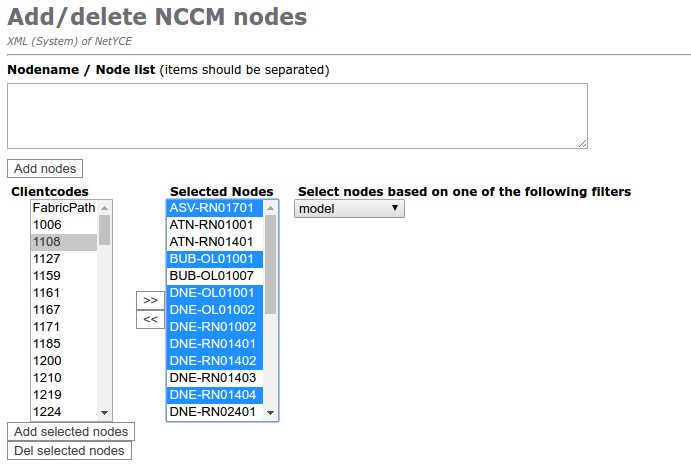
Task: Focus the Nodename / Node list text area
Action: [297, 116]
